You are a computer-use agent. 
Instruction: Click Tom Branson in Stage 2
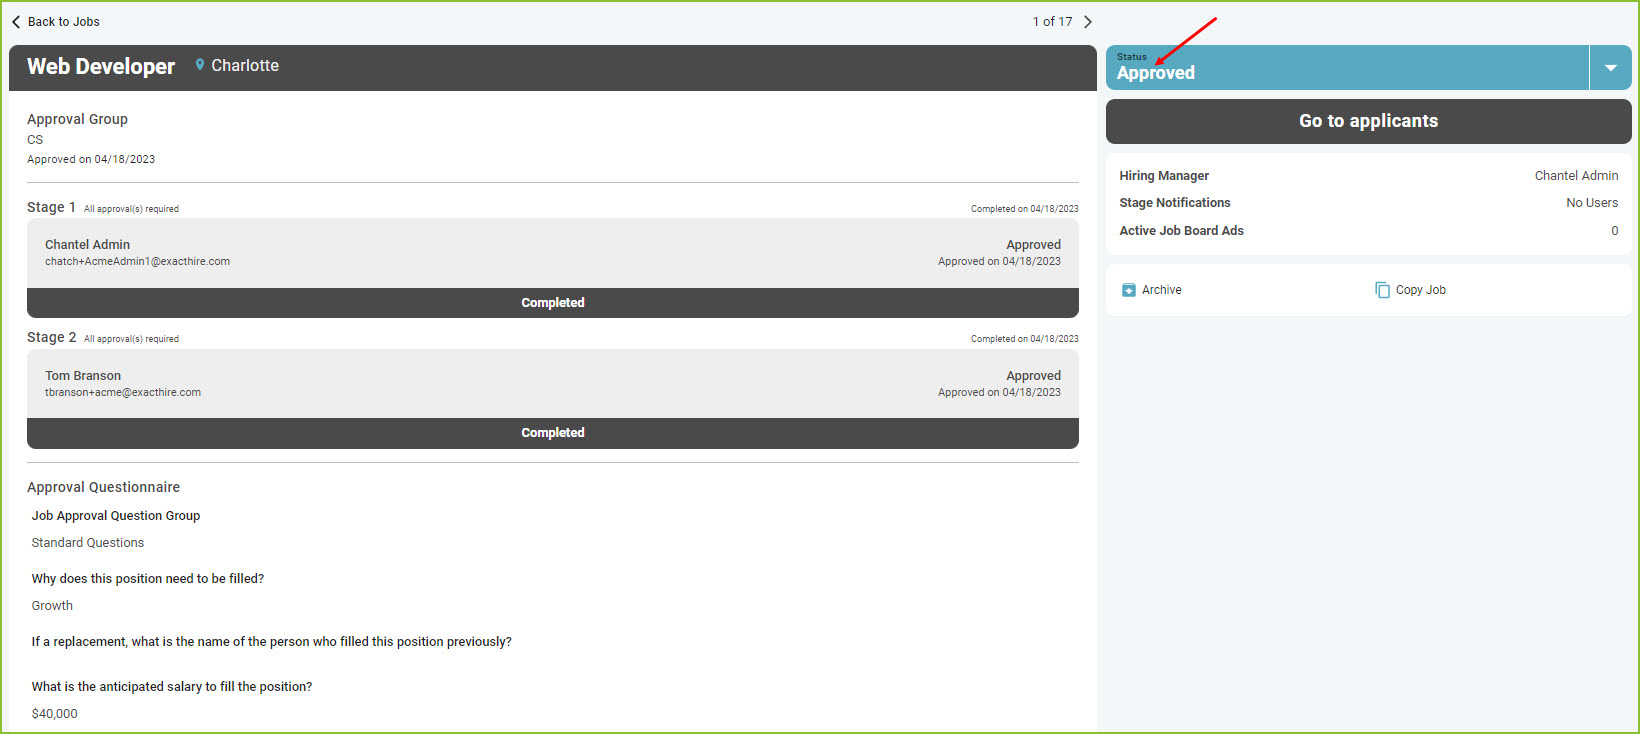click(83, 376)
